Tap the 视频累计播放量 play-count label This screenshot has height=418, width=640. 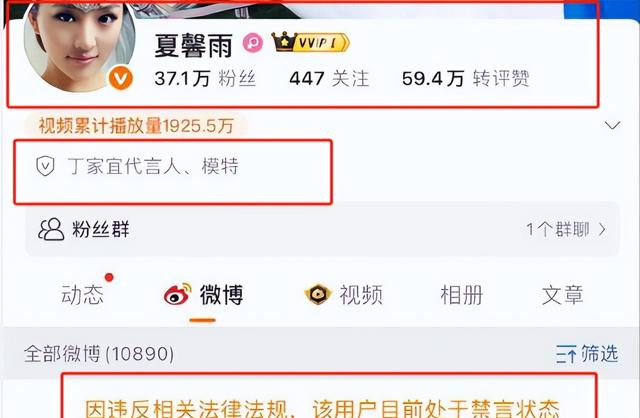coord(136,125)
